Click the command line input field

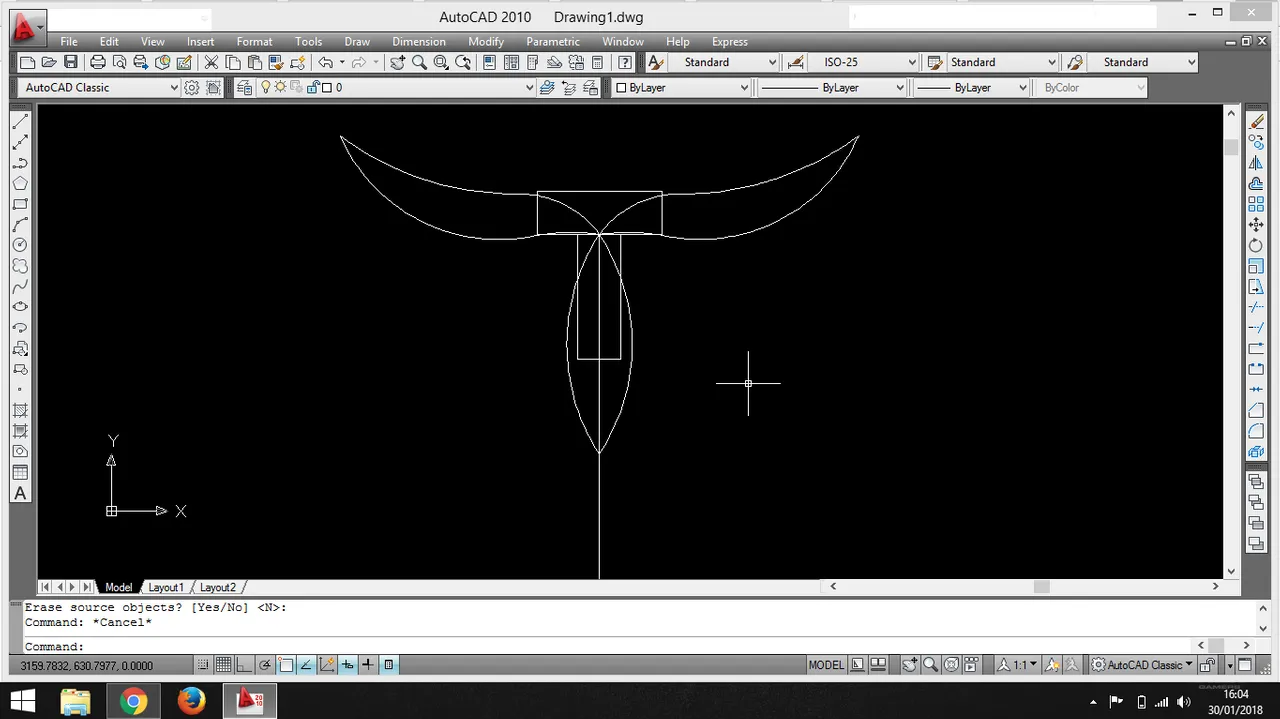pyautogui.click(x=610, y=646)
